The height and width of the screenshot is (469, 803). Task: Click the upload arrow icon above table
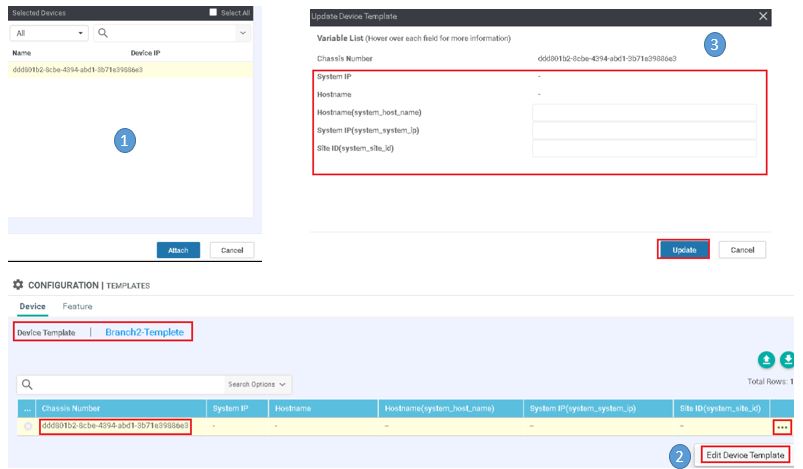coord(766,360)
